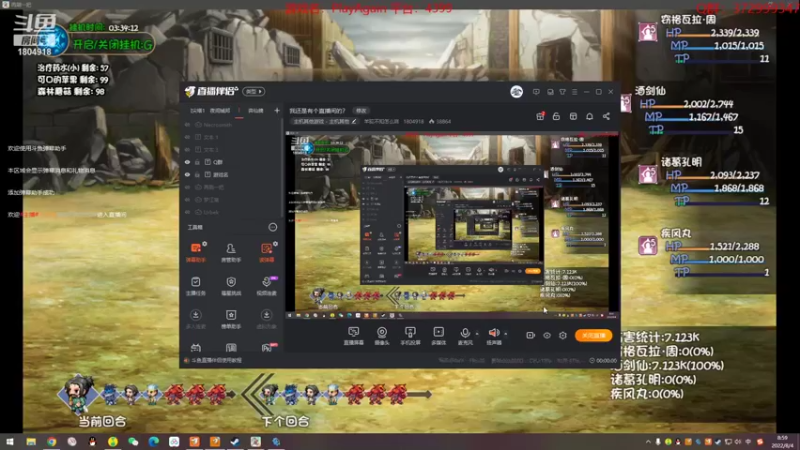Open the 主播任务 streamer tasks tool
Screen dimensions: 800x450
(x=196, y=286)
